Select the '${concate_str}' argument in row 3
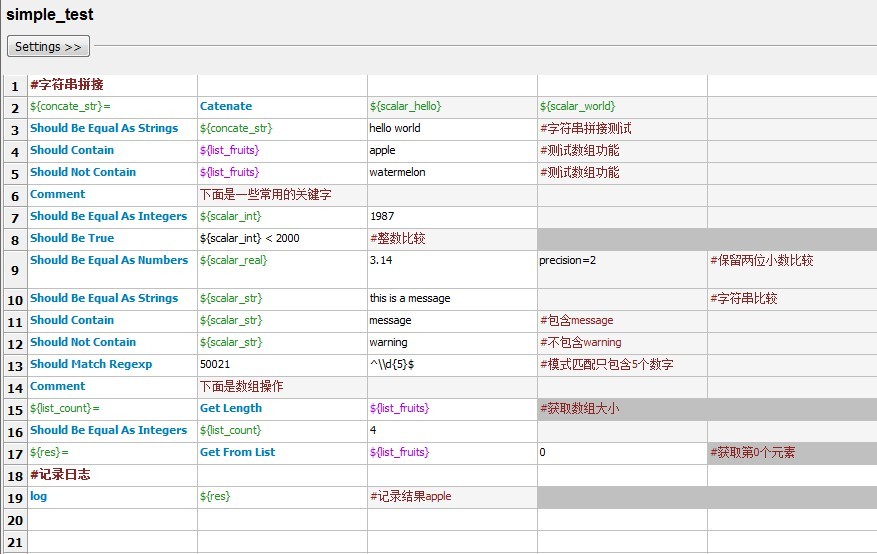This screenshot has width=877, height=554. coord(282,129)
